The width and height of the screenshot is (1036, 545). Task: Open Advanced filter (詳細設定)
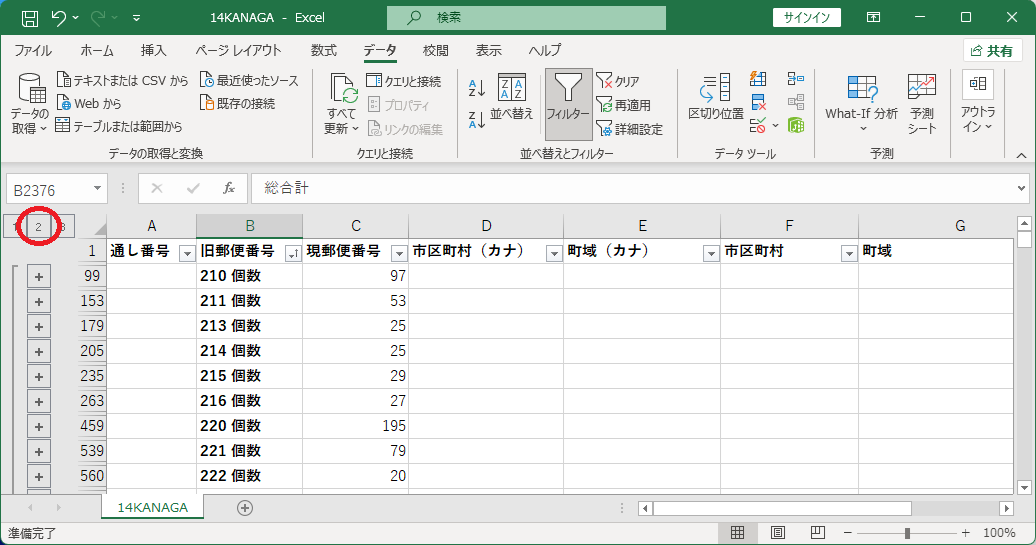[x=629, y=129]
